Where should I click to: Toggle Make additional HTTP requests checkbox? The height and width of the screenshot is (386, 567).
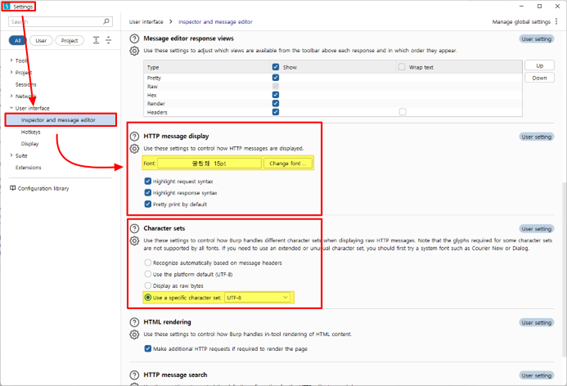[148, 349]
